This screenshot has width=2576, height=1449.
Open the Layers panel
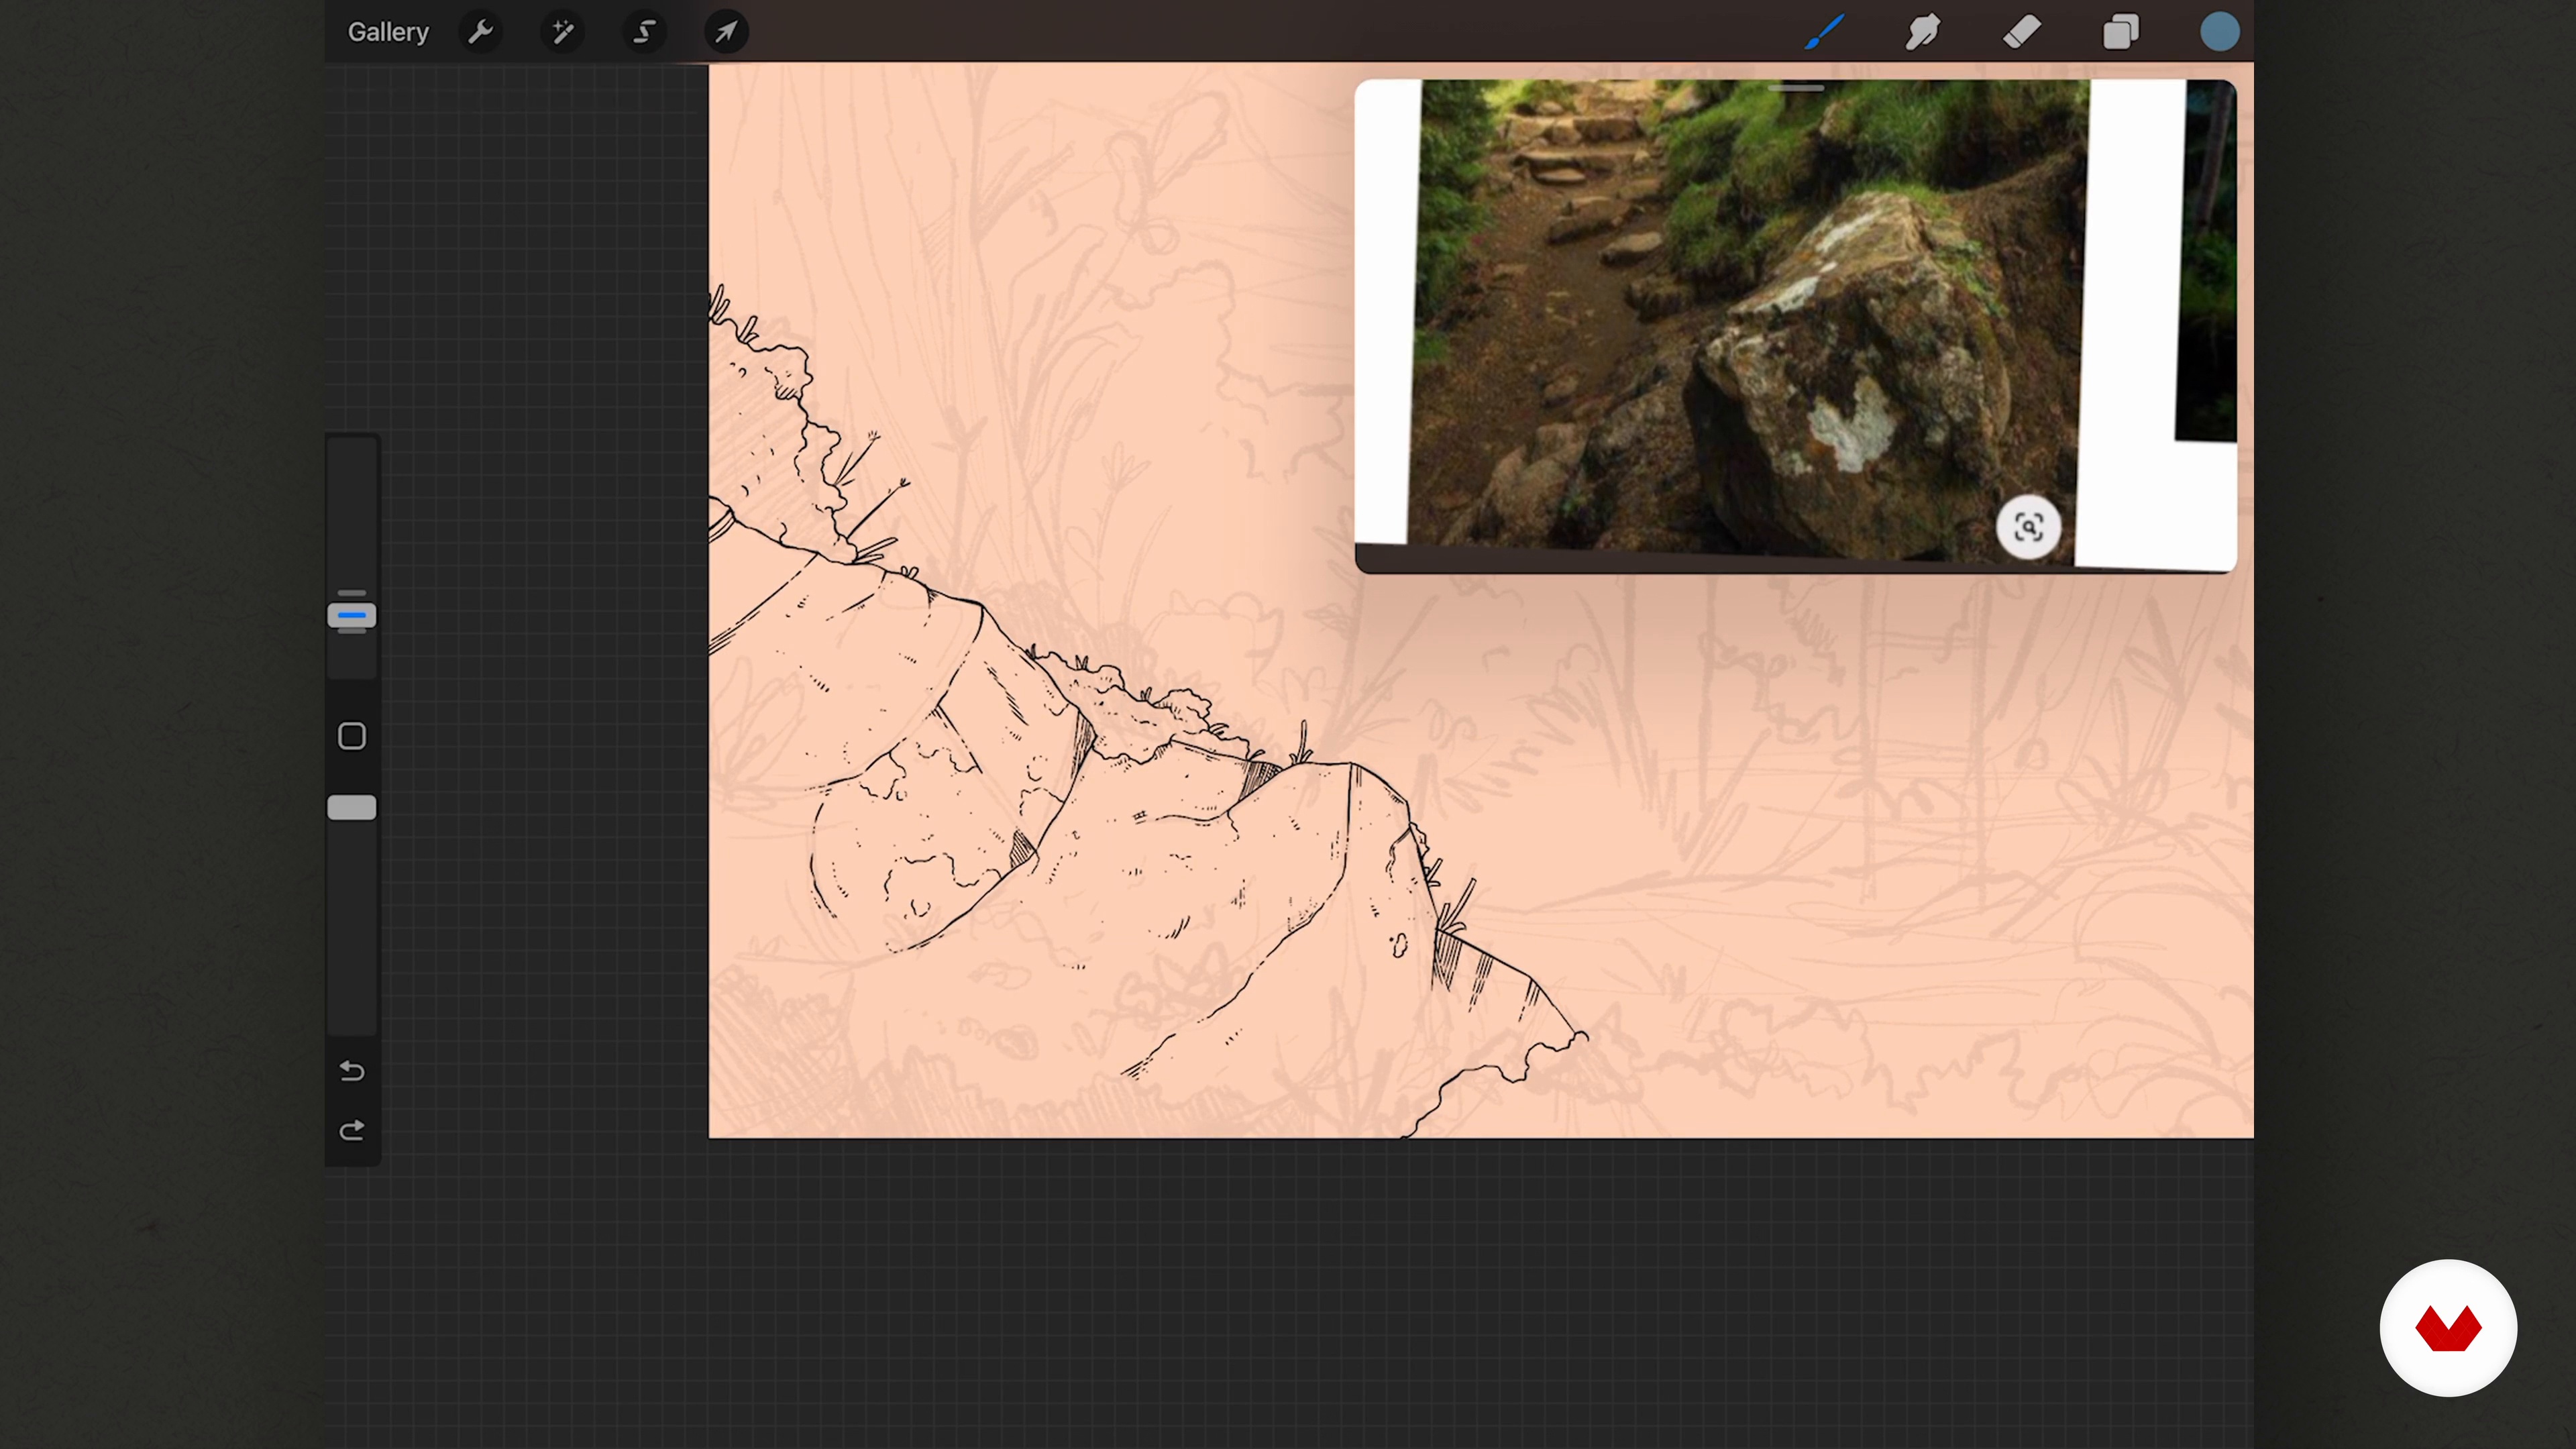tap(2120, 32)
